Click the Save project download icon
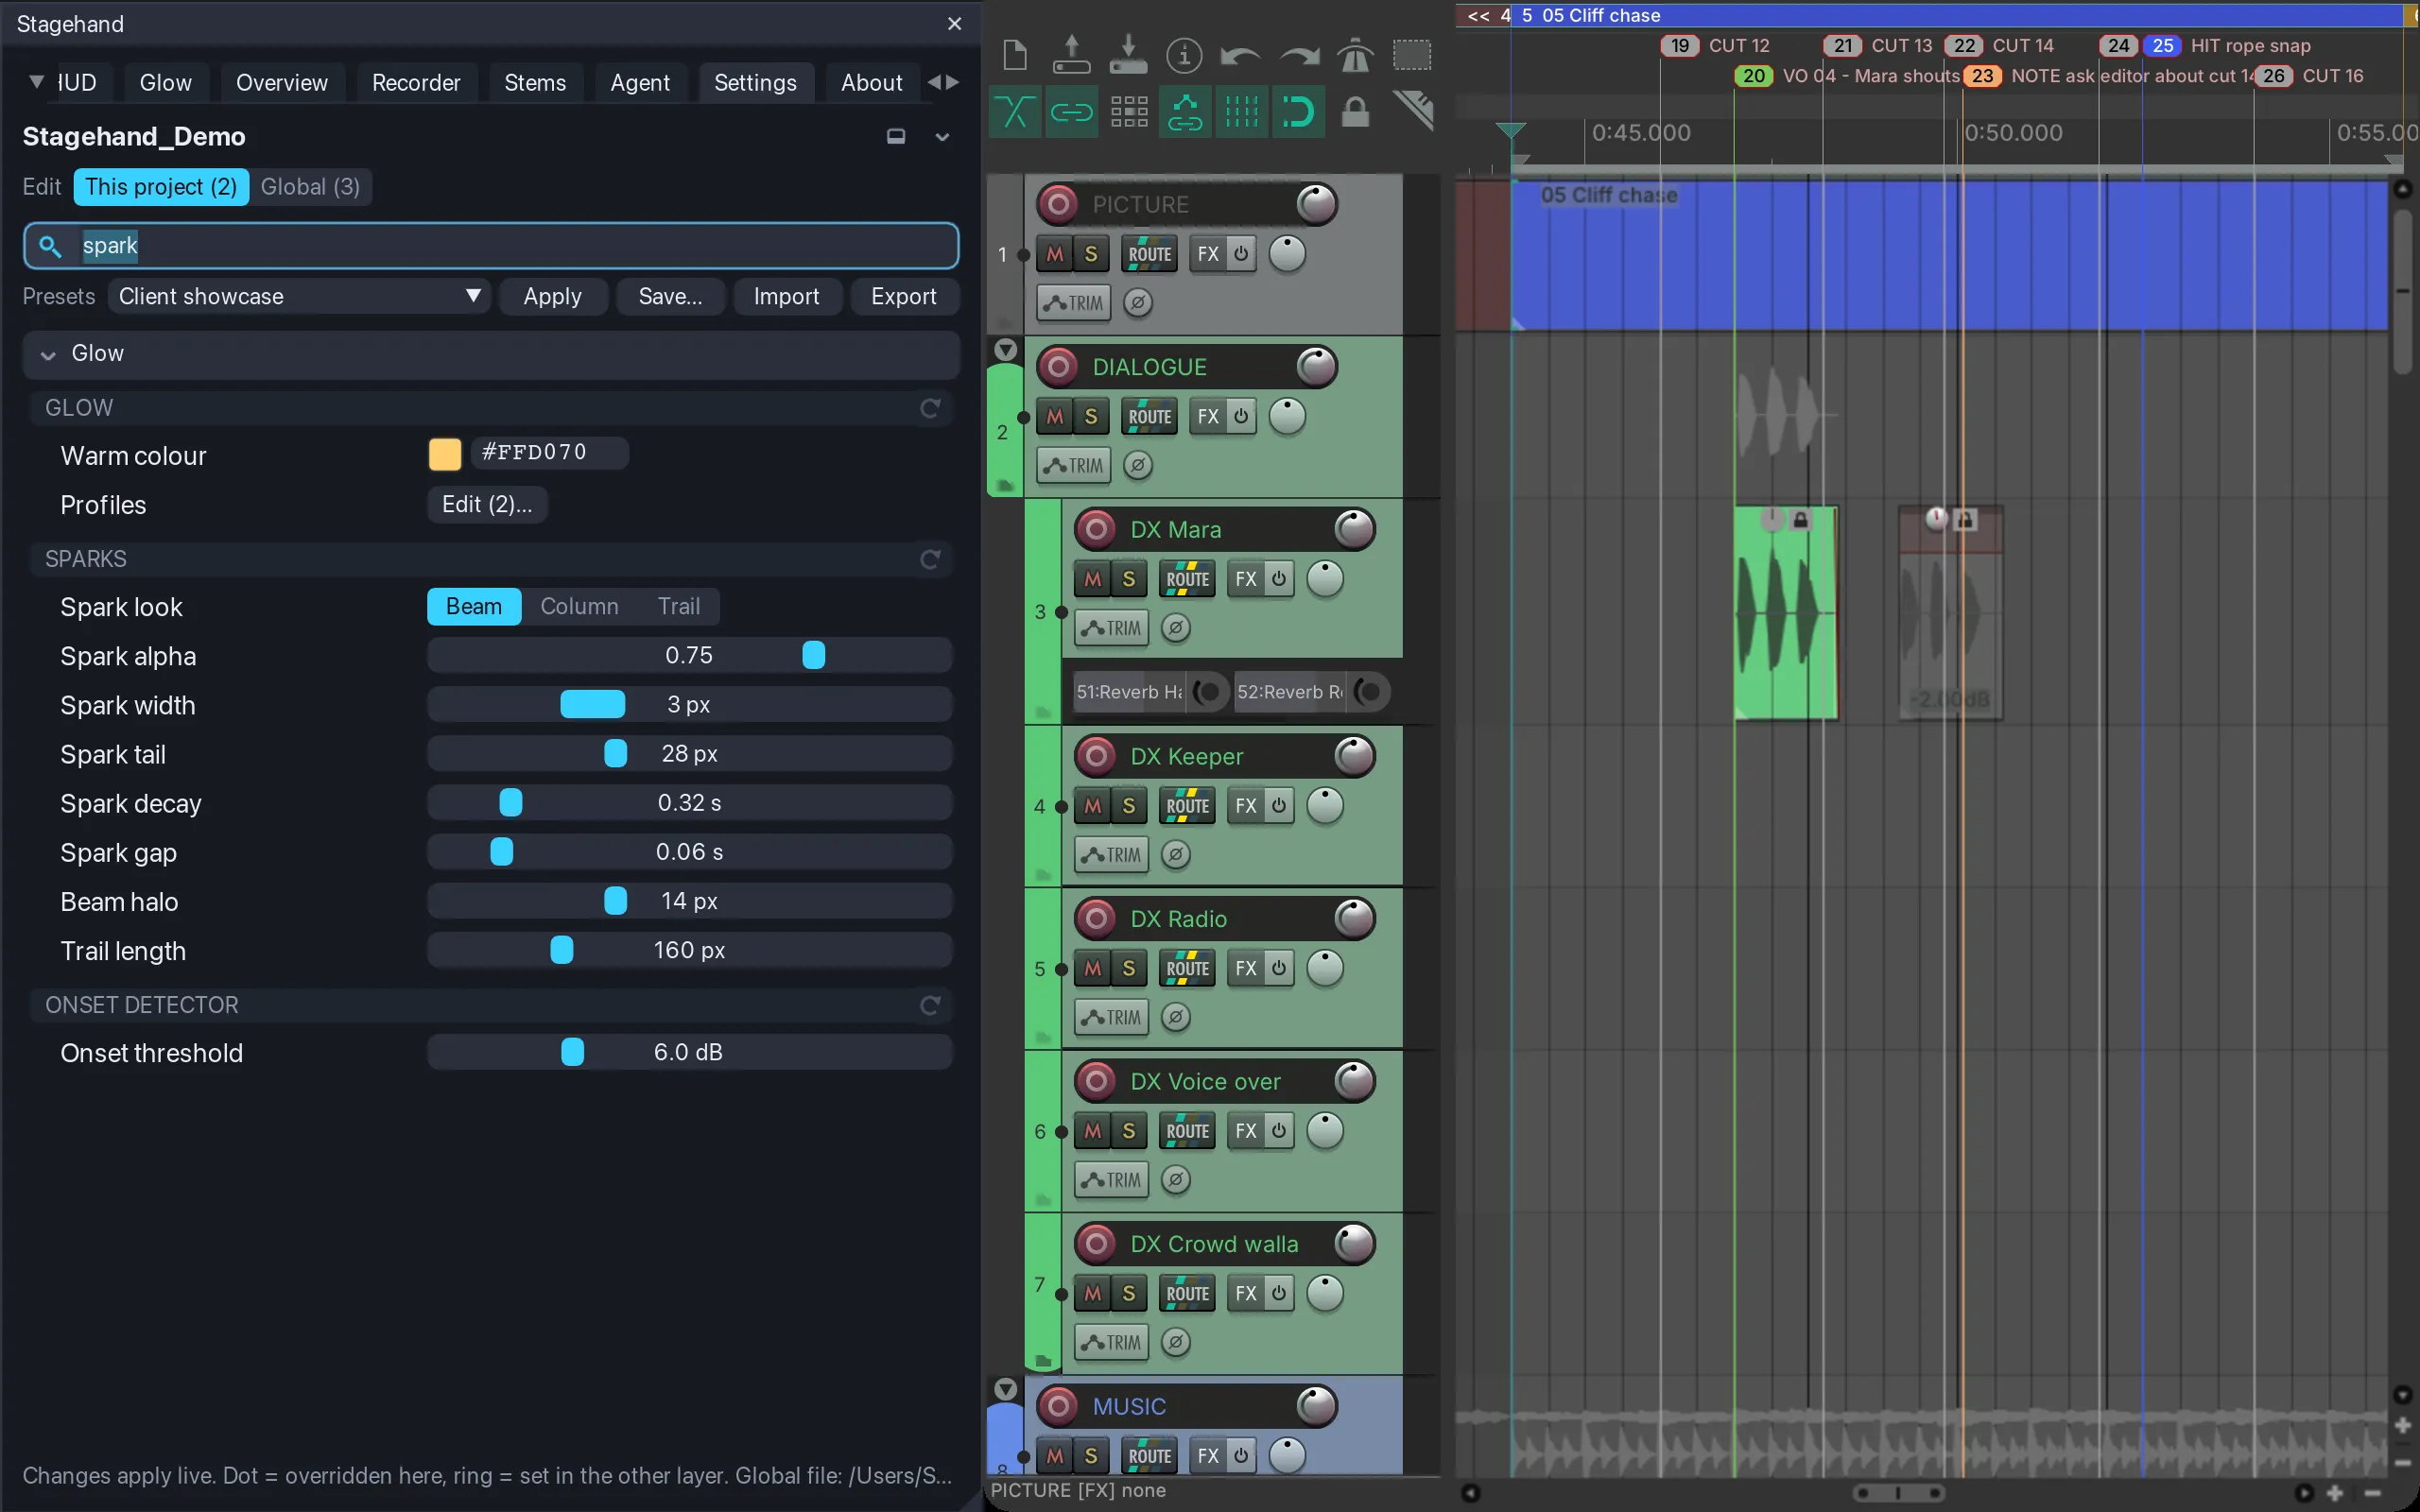Image resolution: width=2420 pixels, height=1512 pixels. (1128, 55)
